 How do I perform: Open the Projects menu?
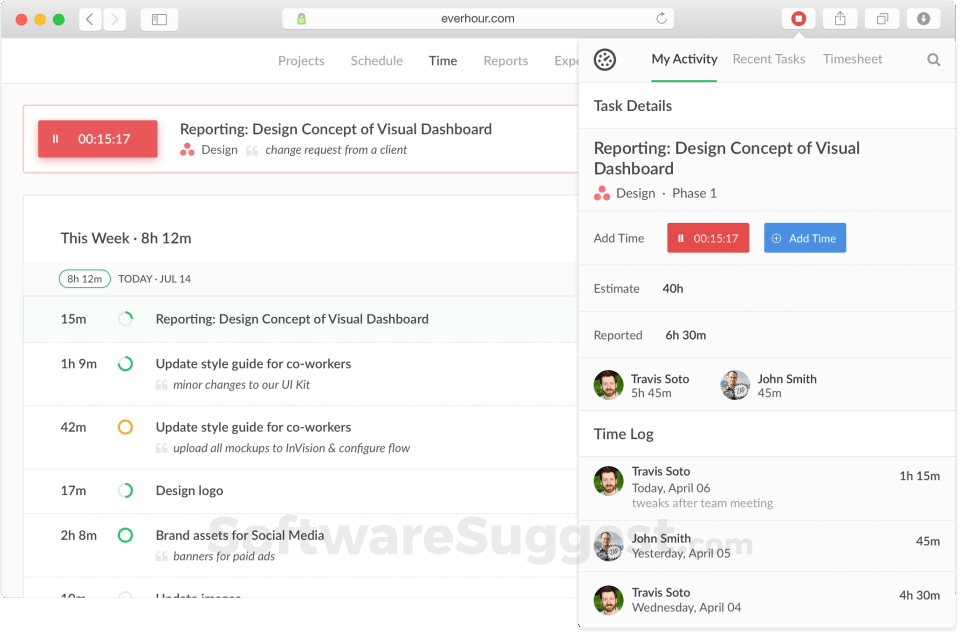point(301,61)
